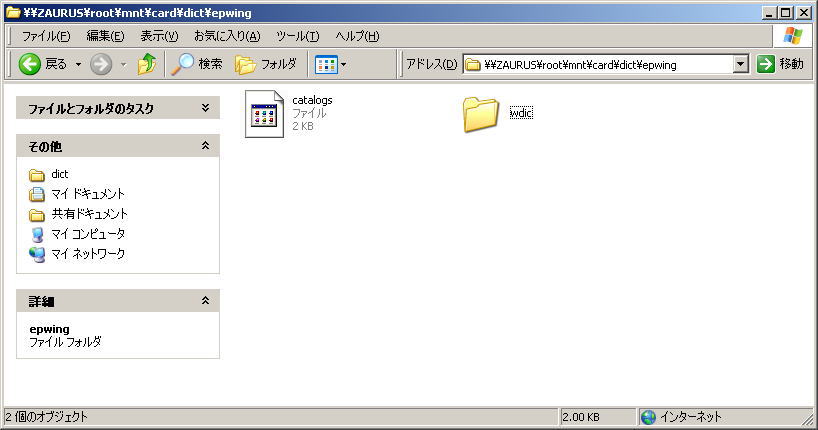Select the wdic folder icon
Image resolution: width=818 pixels, height=430 pixels.
(480, 114)
